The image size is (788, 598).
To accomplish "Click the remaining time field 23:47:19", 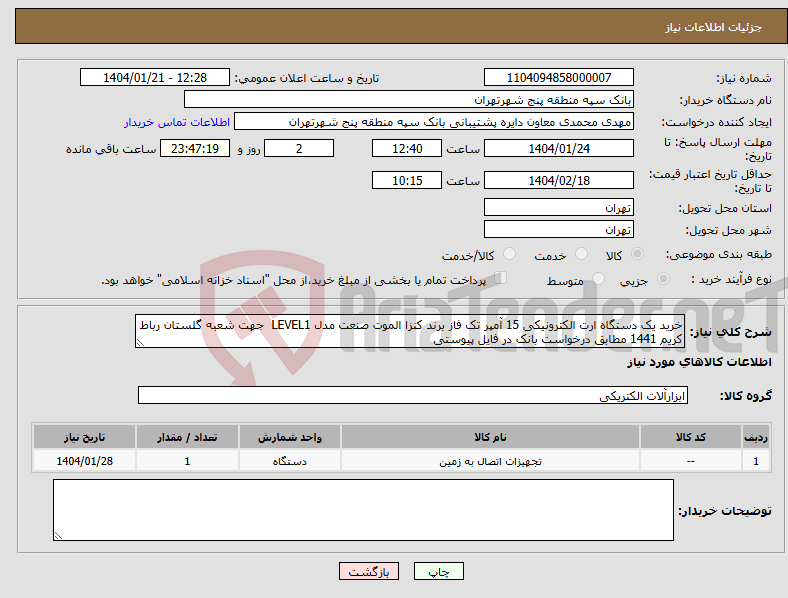I will coord(195,148).
